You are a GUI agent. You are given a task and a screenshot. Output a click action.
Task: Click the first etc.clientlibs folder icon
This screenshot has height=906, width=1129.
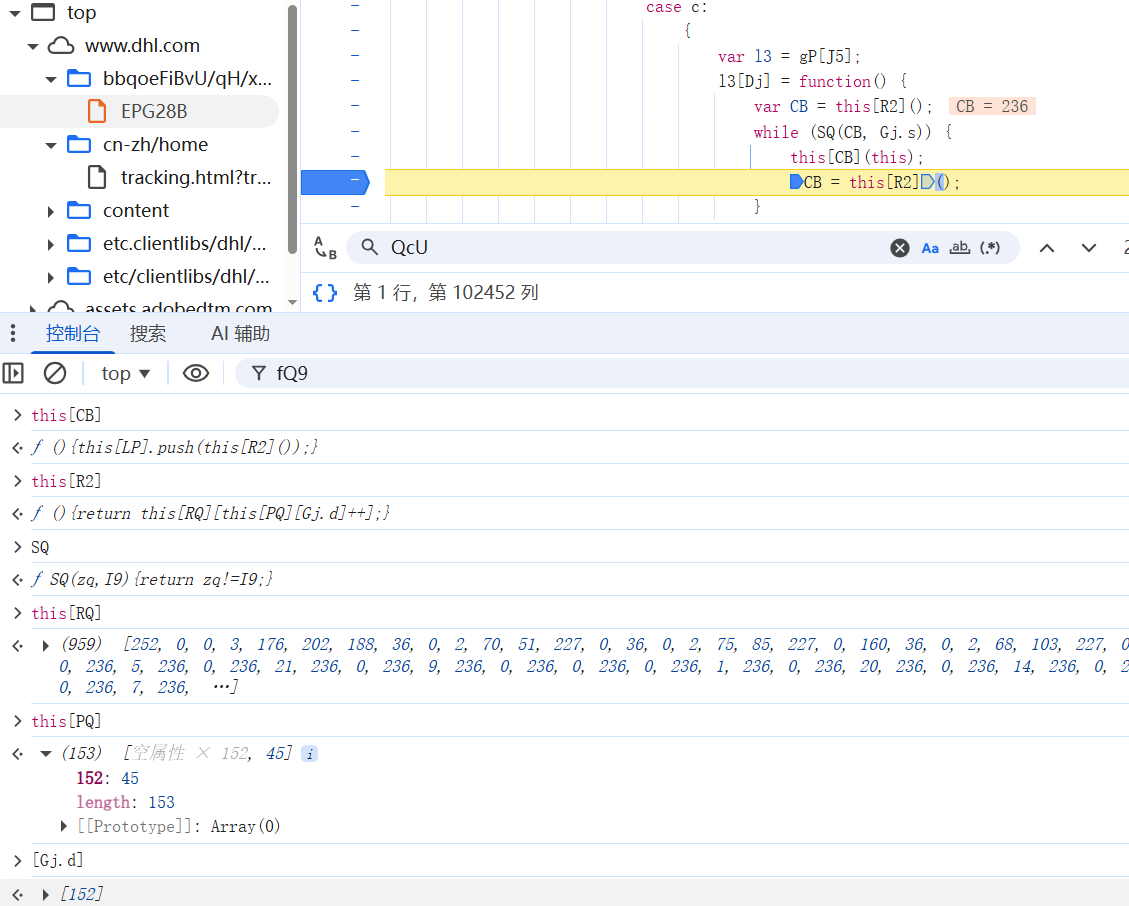tap(78, 243)
